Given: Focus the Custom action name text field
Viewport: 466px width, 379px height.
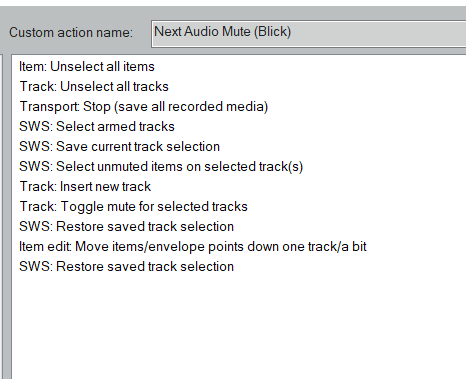Looking at the screenshot, I should 308,34.
